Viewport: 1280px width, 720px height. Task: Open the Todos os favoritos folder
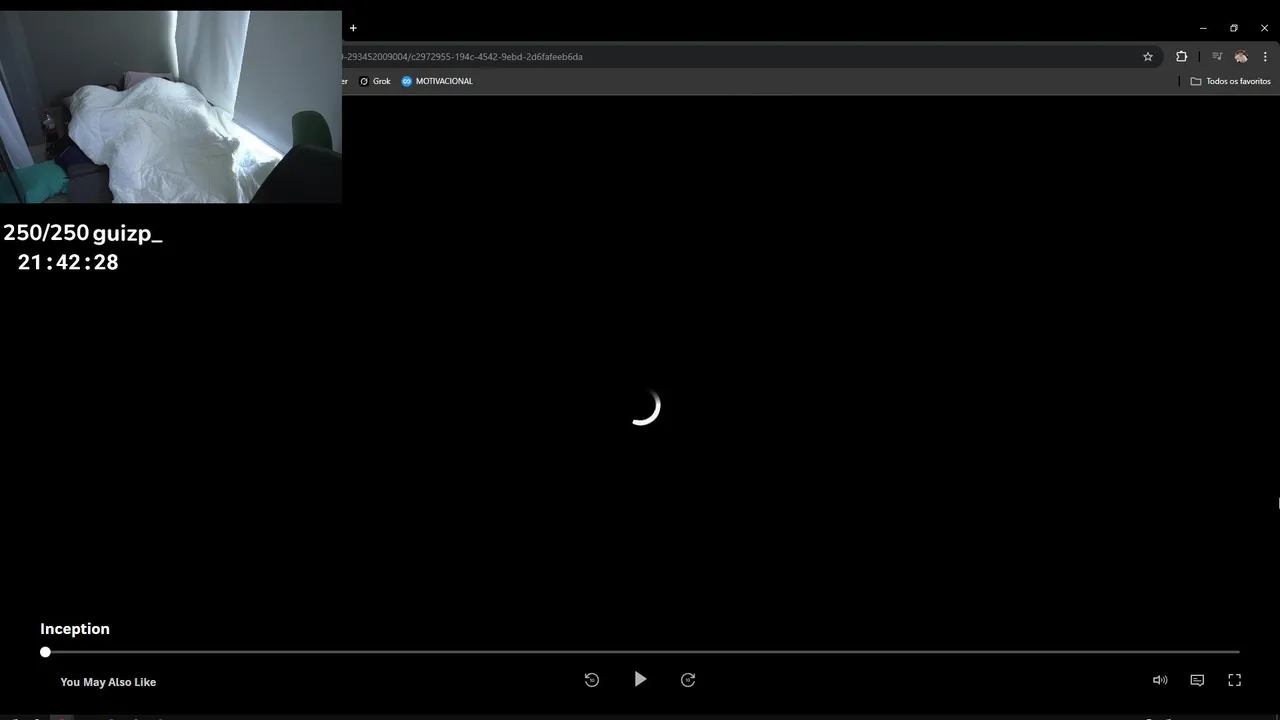pos(1230,81)
